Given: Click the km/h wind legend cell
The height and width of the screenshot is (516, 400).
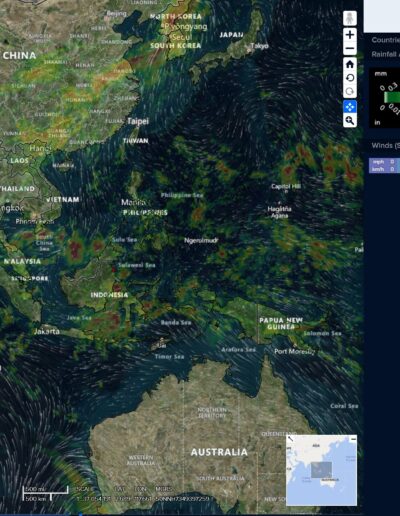Looking at the screenshot, I should point(378,169).
